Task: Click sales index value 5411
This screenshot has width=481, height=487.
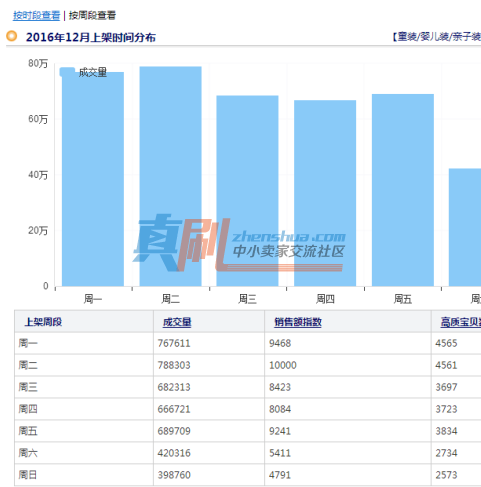Action: [x=280, y=453]
